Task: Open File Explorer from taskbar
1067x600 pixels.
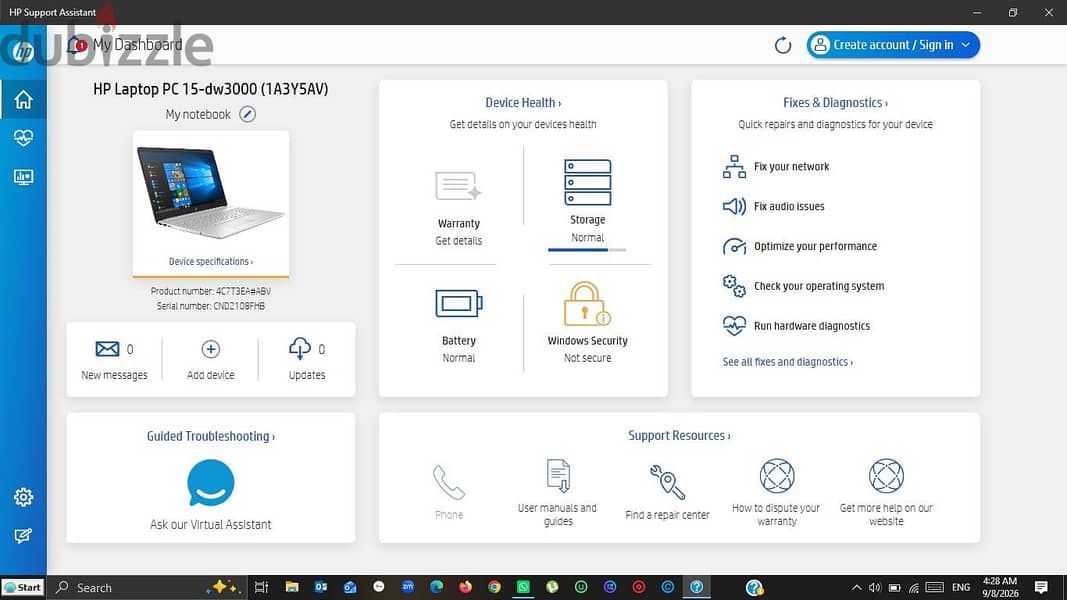Action: click(x=292, y=587)
